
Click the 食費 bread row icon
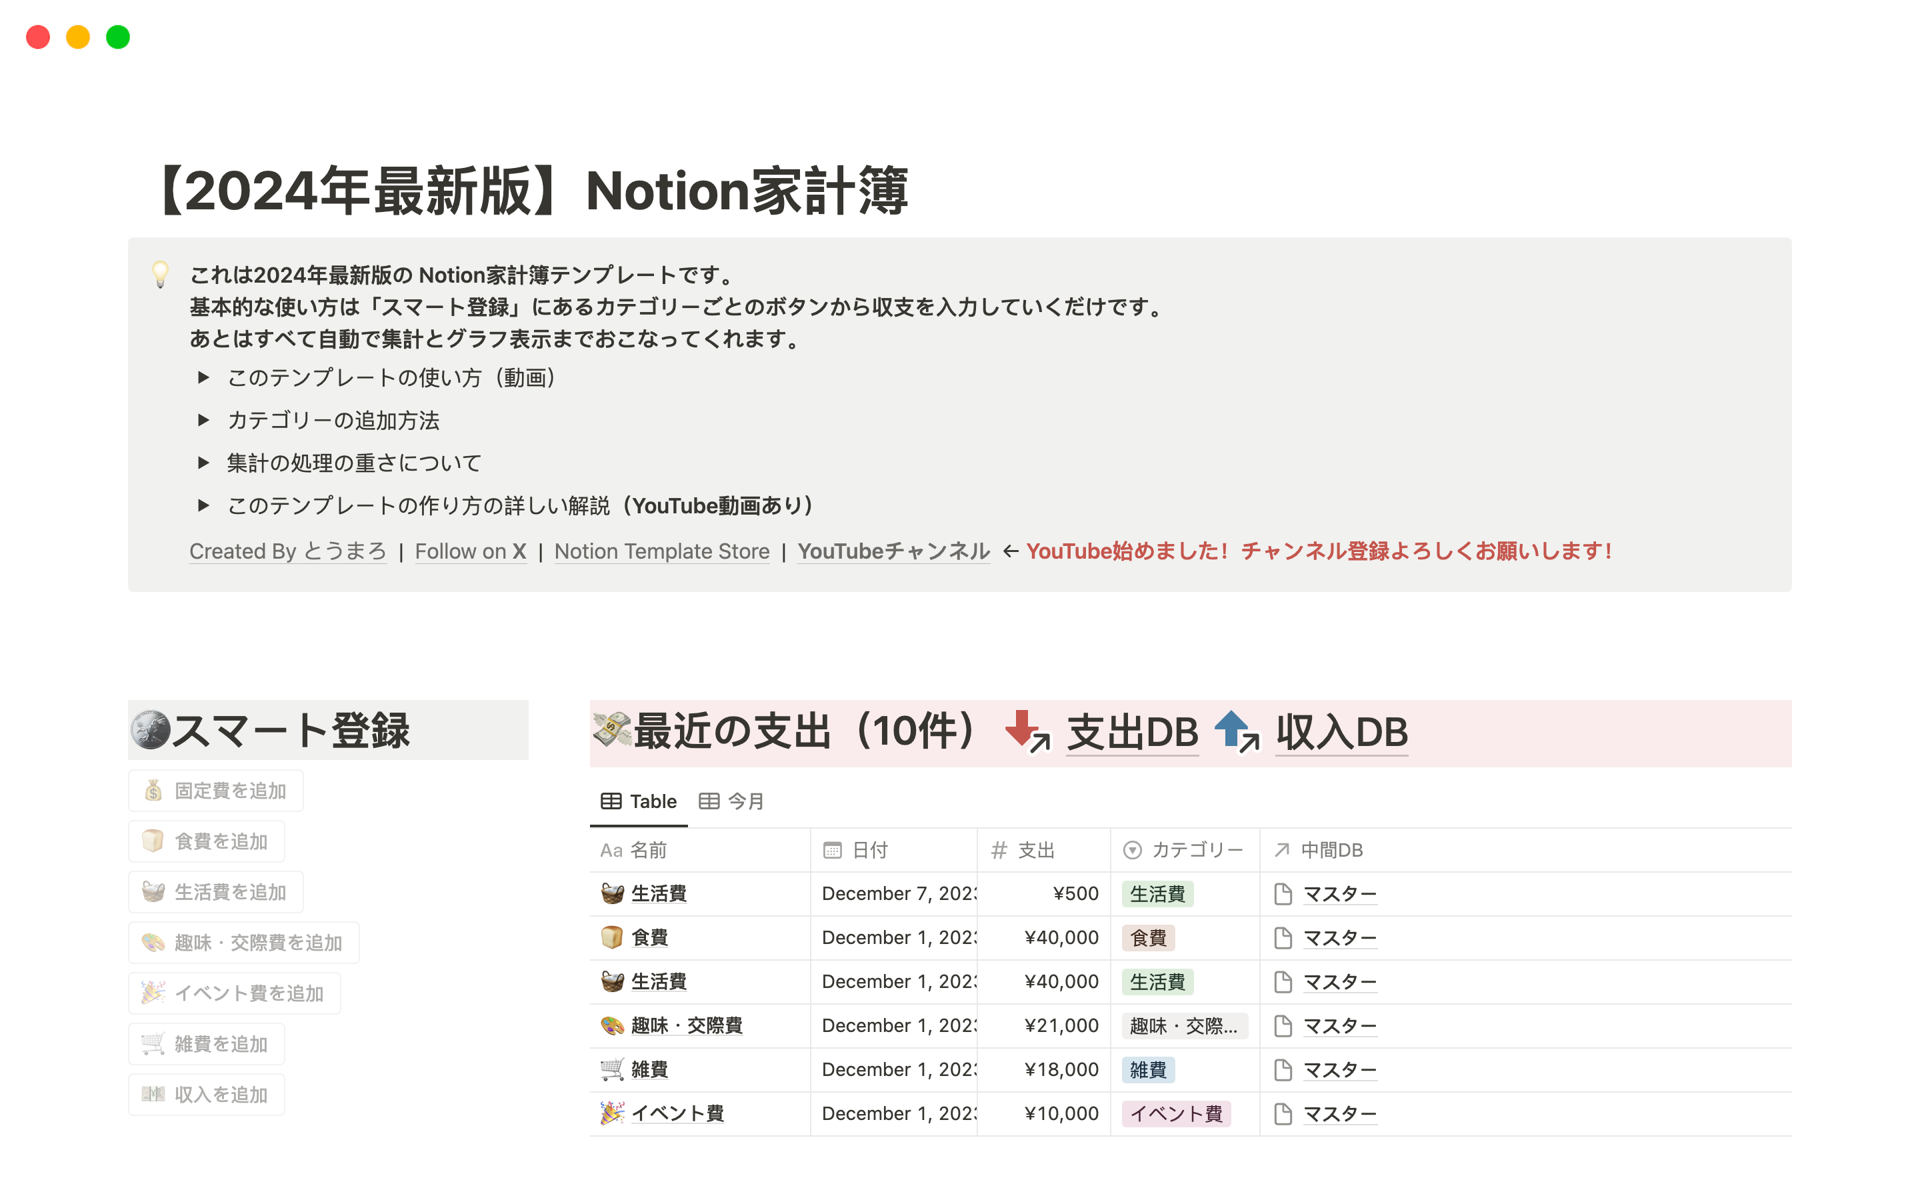click(x=612, y=937)
